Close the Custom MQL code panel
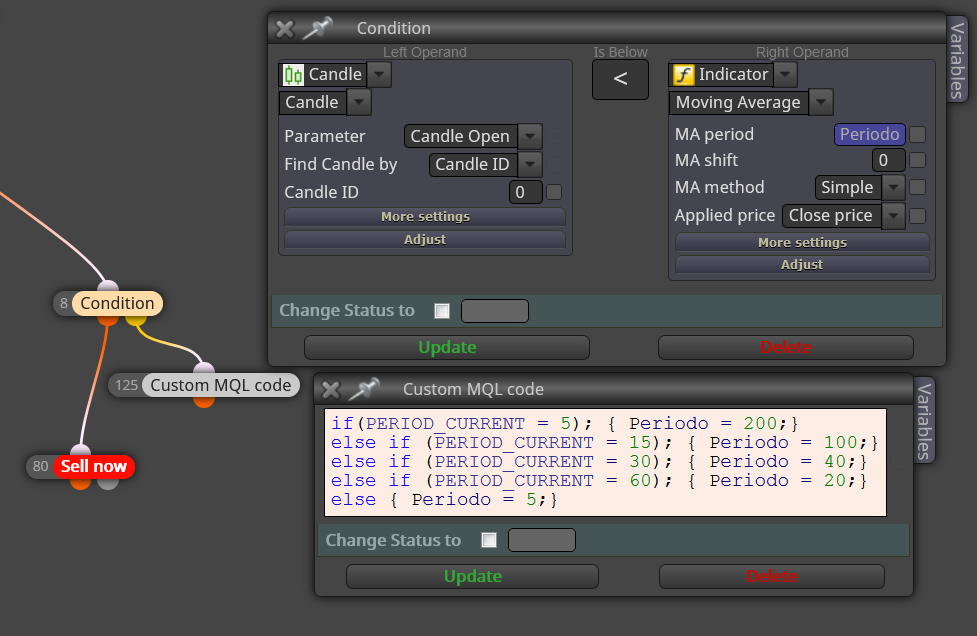The width and height of the screenshot is (977, 636). (x=331, y=390)
